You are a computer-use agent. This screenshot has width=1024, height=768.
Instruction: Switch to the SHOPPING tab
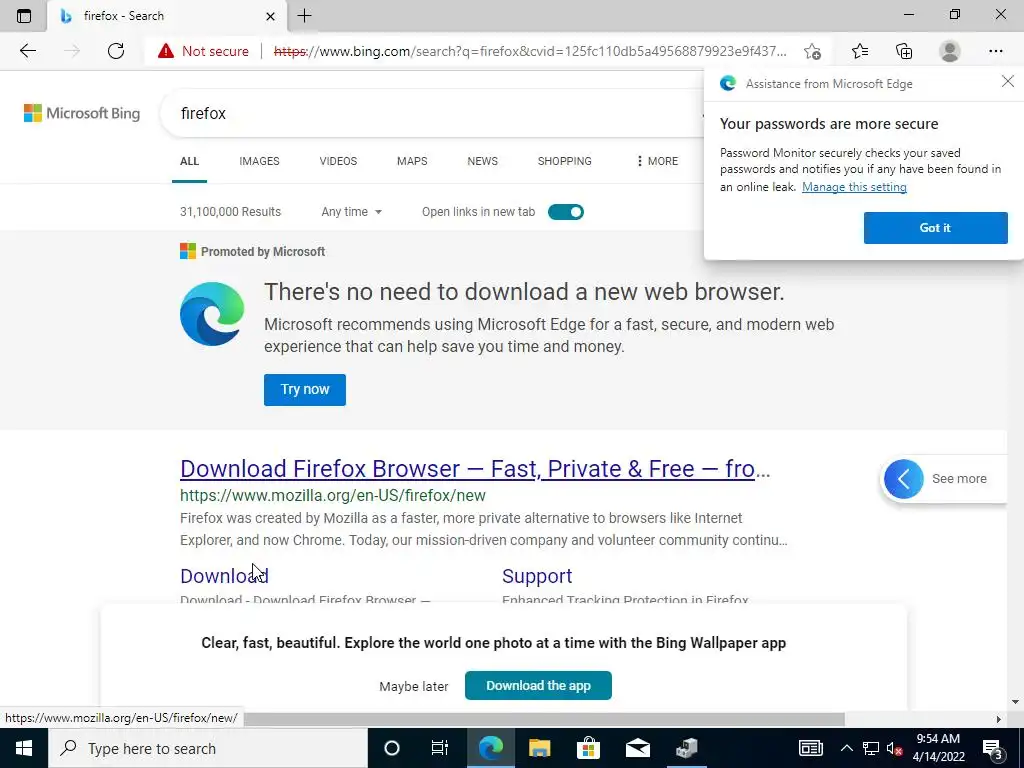coord(564,161)
